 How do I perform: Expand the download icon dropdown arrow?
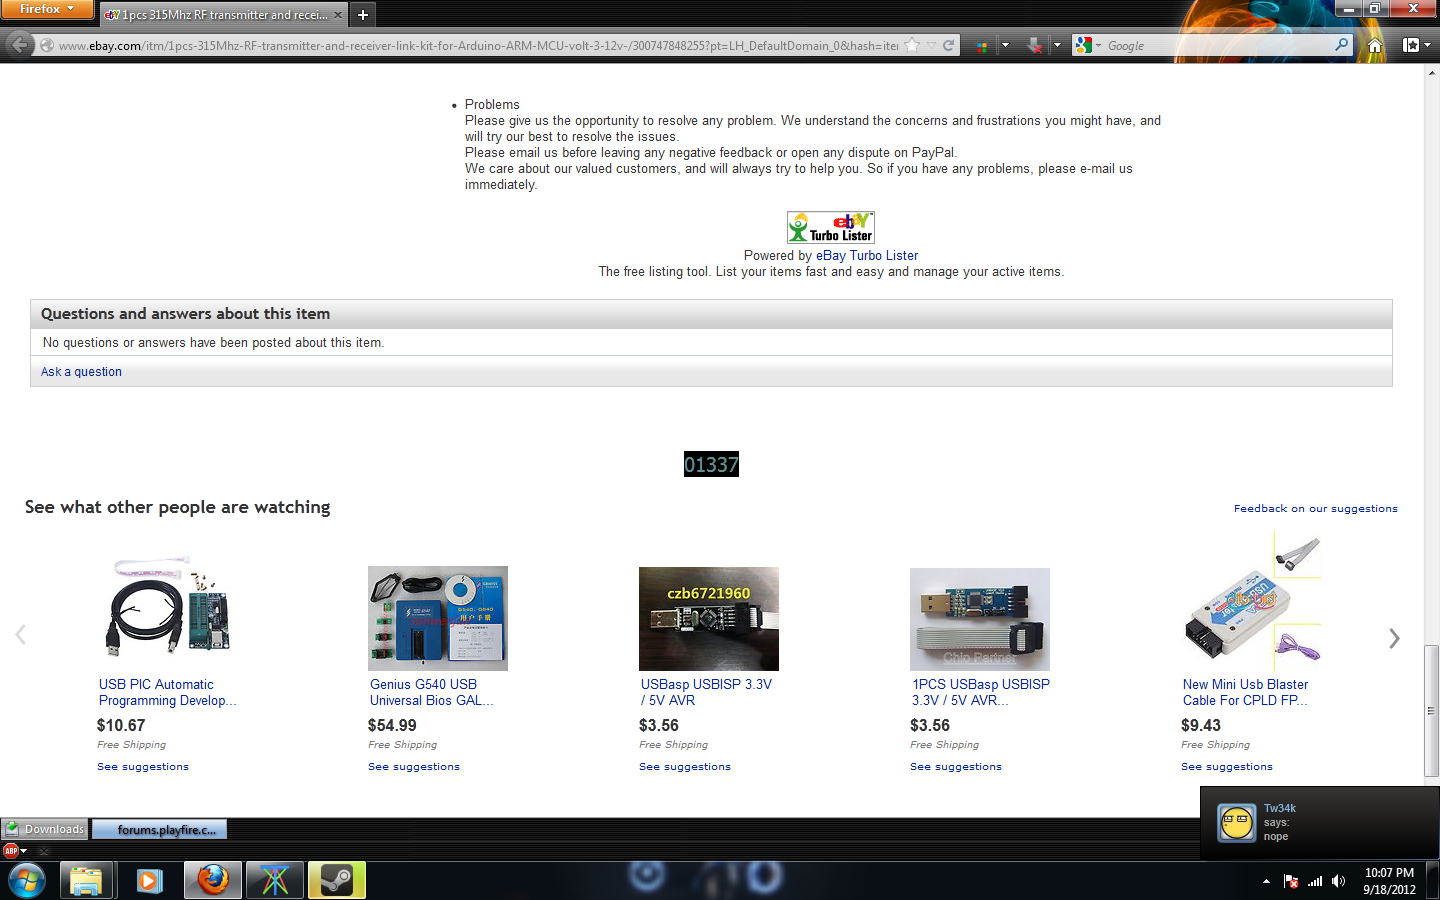(1057, 45)
